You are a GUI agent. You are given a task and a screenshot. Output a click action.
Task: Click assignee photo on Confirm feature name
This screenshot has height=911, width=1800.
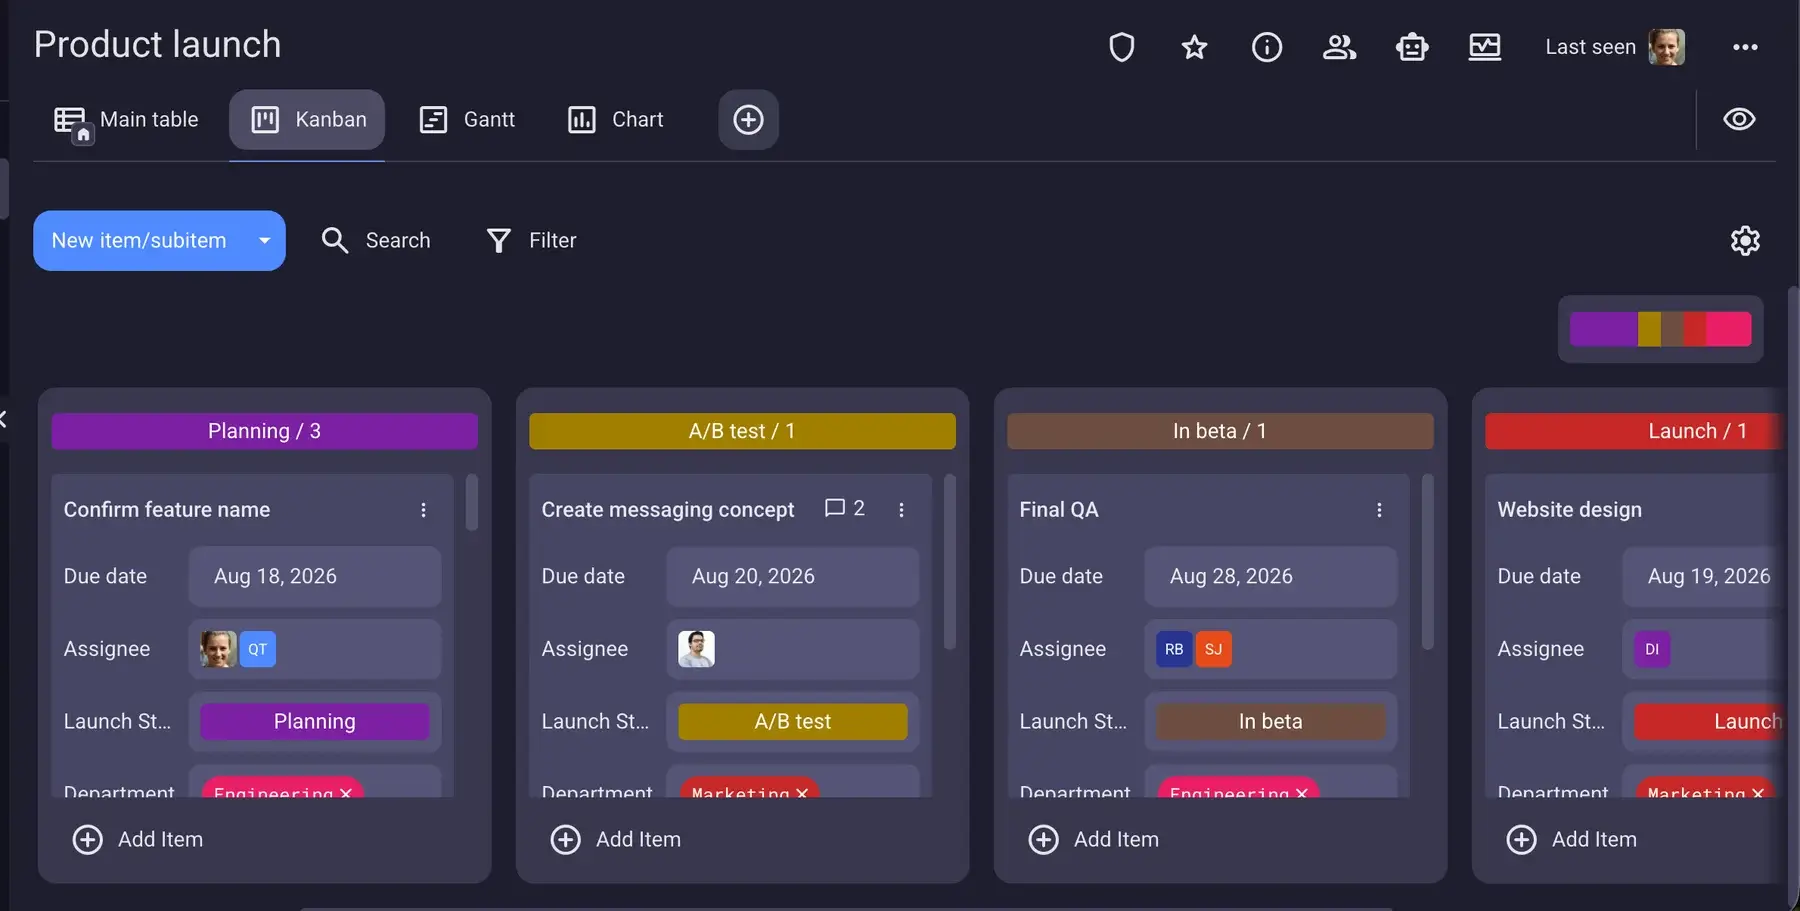coord(218,650)
